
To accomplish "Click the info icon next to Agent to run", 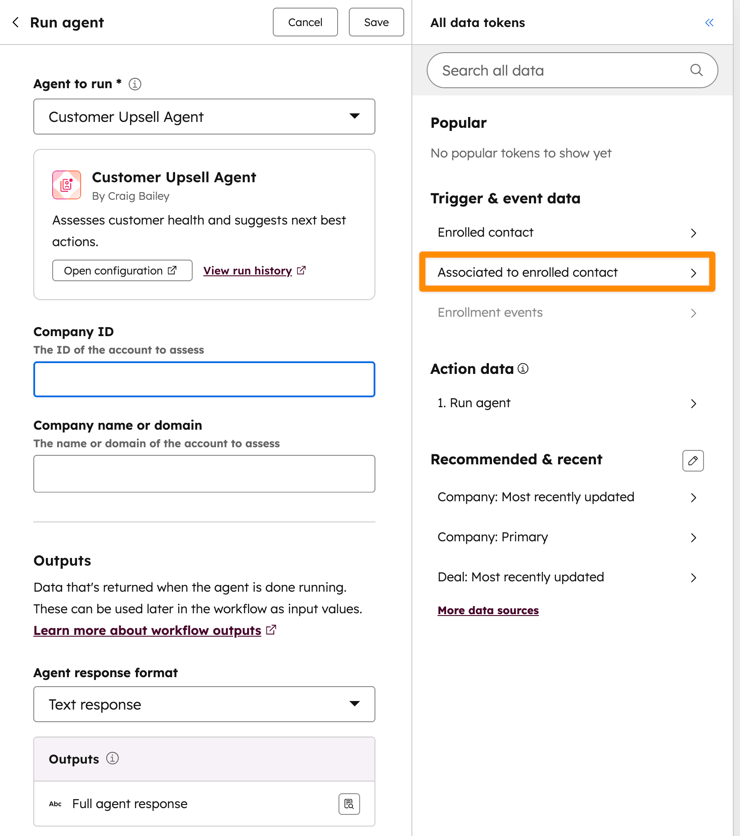I will (135, 84).
